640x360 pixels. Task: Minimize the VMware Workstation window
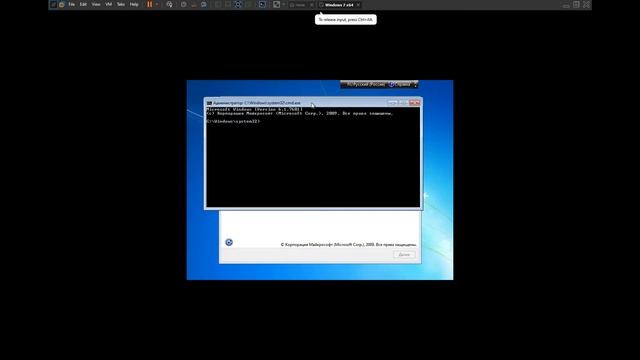[566, 5]
